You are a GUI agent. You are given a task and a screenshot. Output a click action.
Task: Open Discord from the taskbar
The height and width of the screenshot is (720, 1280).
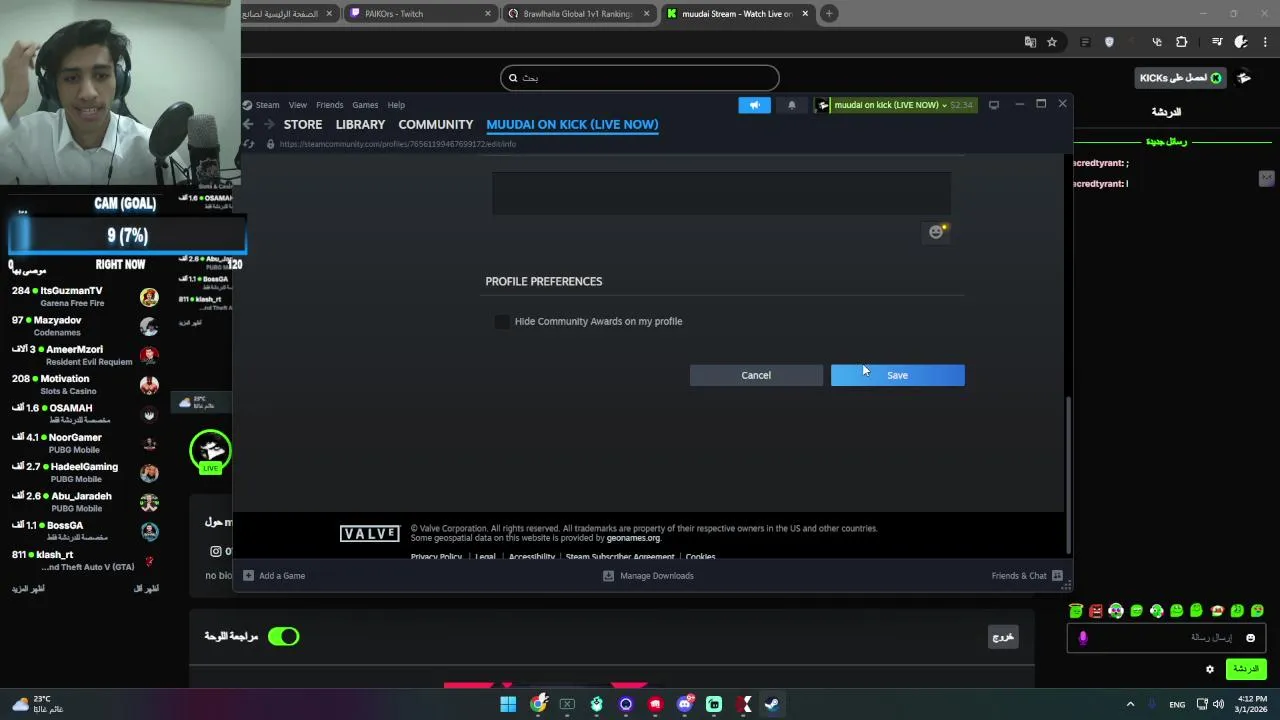684,704
